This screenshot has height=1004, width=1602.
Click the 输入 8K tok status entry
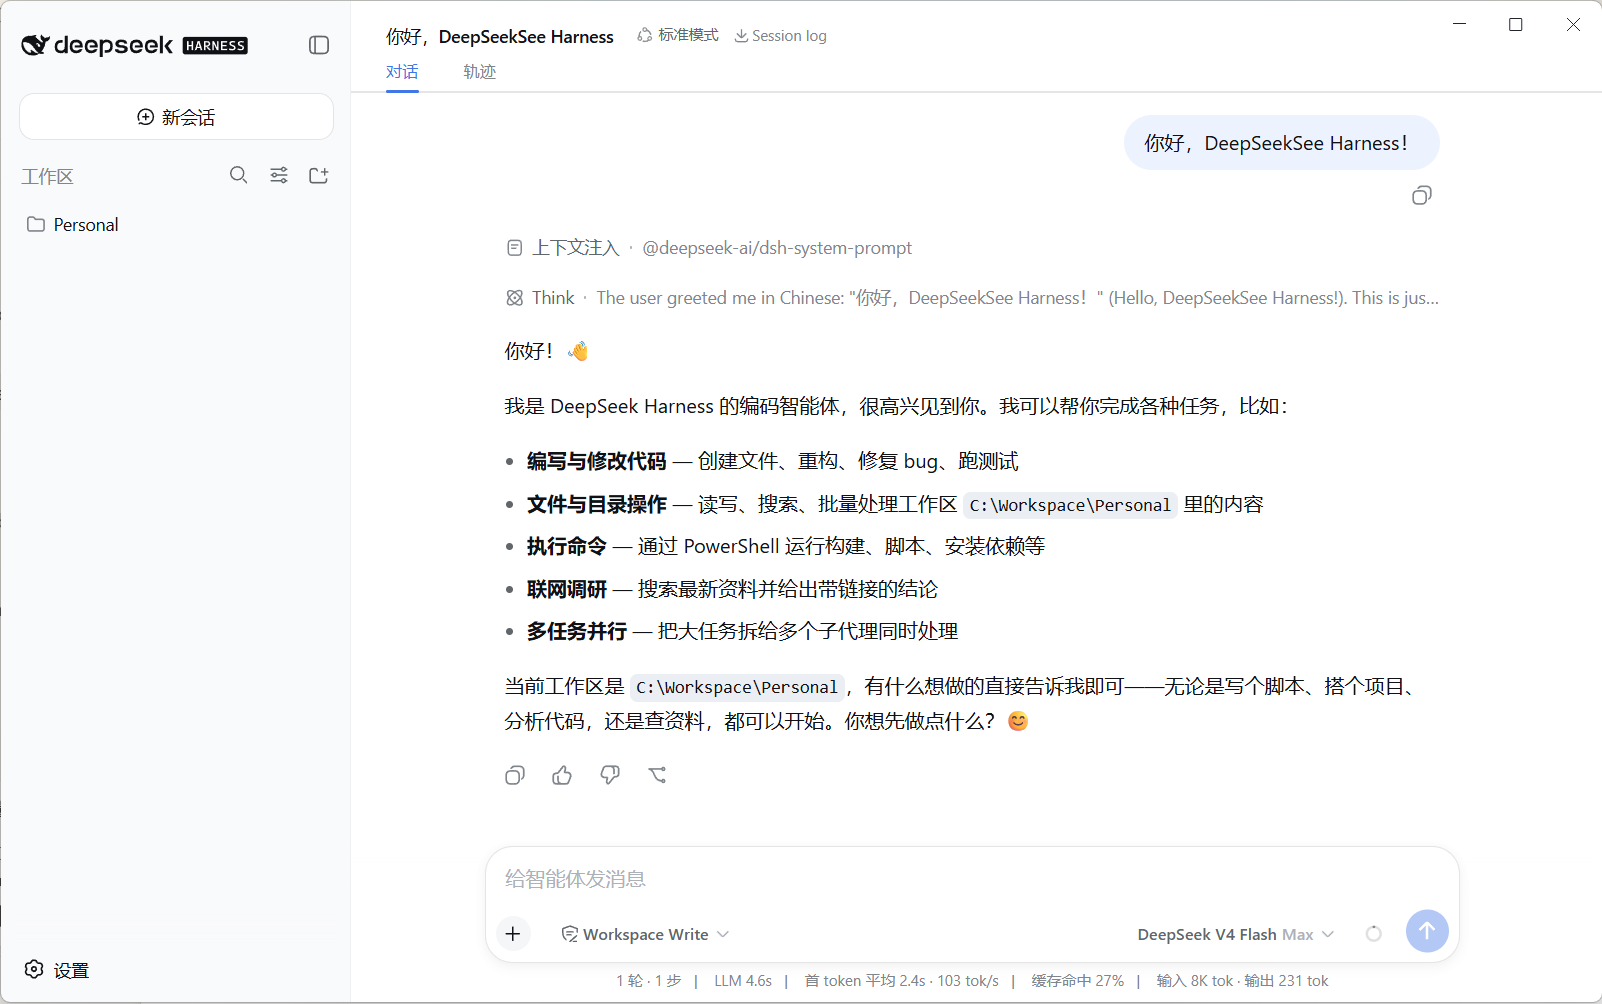pos(1243,981)
